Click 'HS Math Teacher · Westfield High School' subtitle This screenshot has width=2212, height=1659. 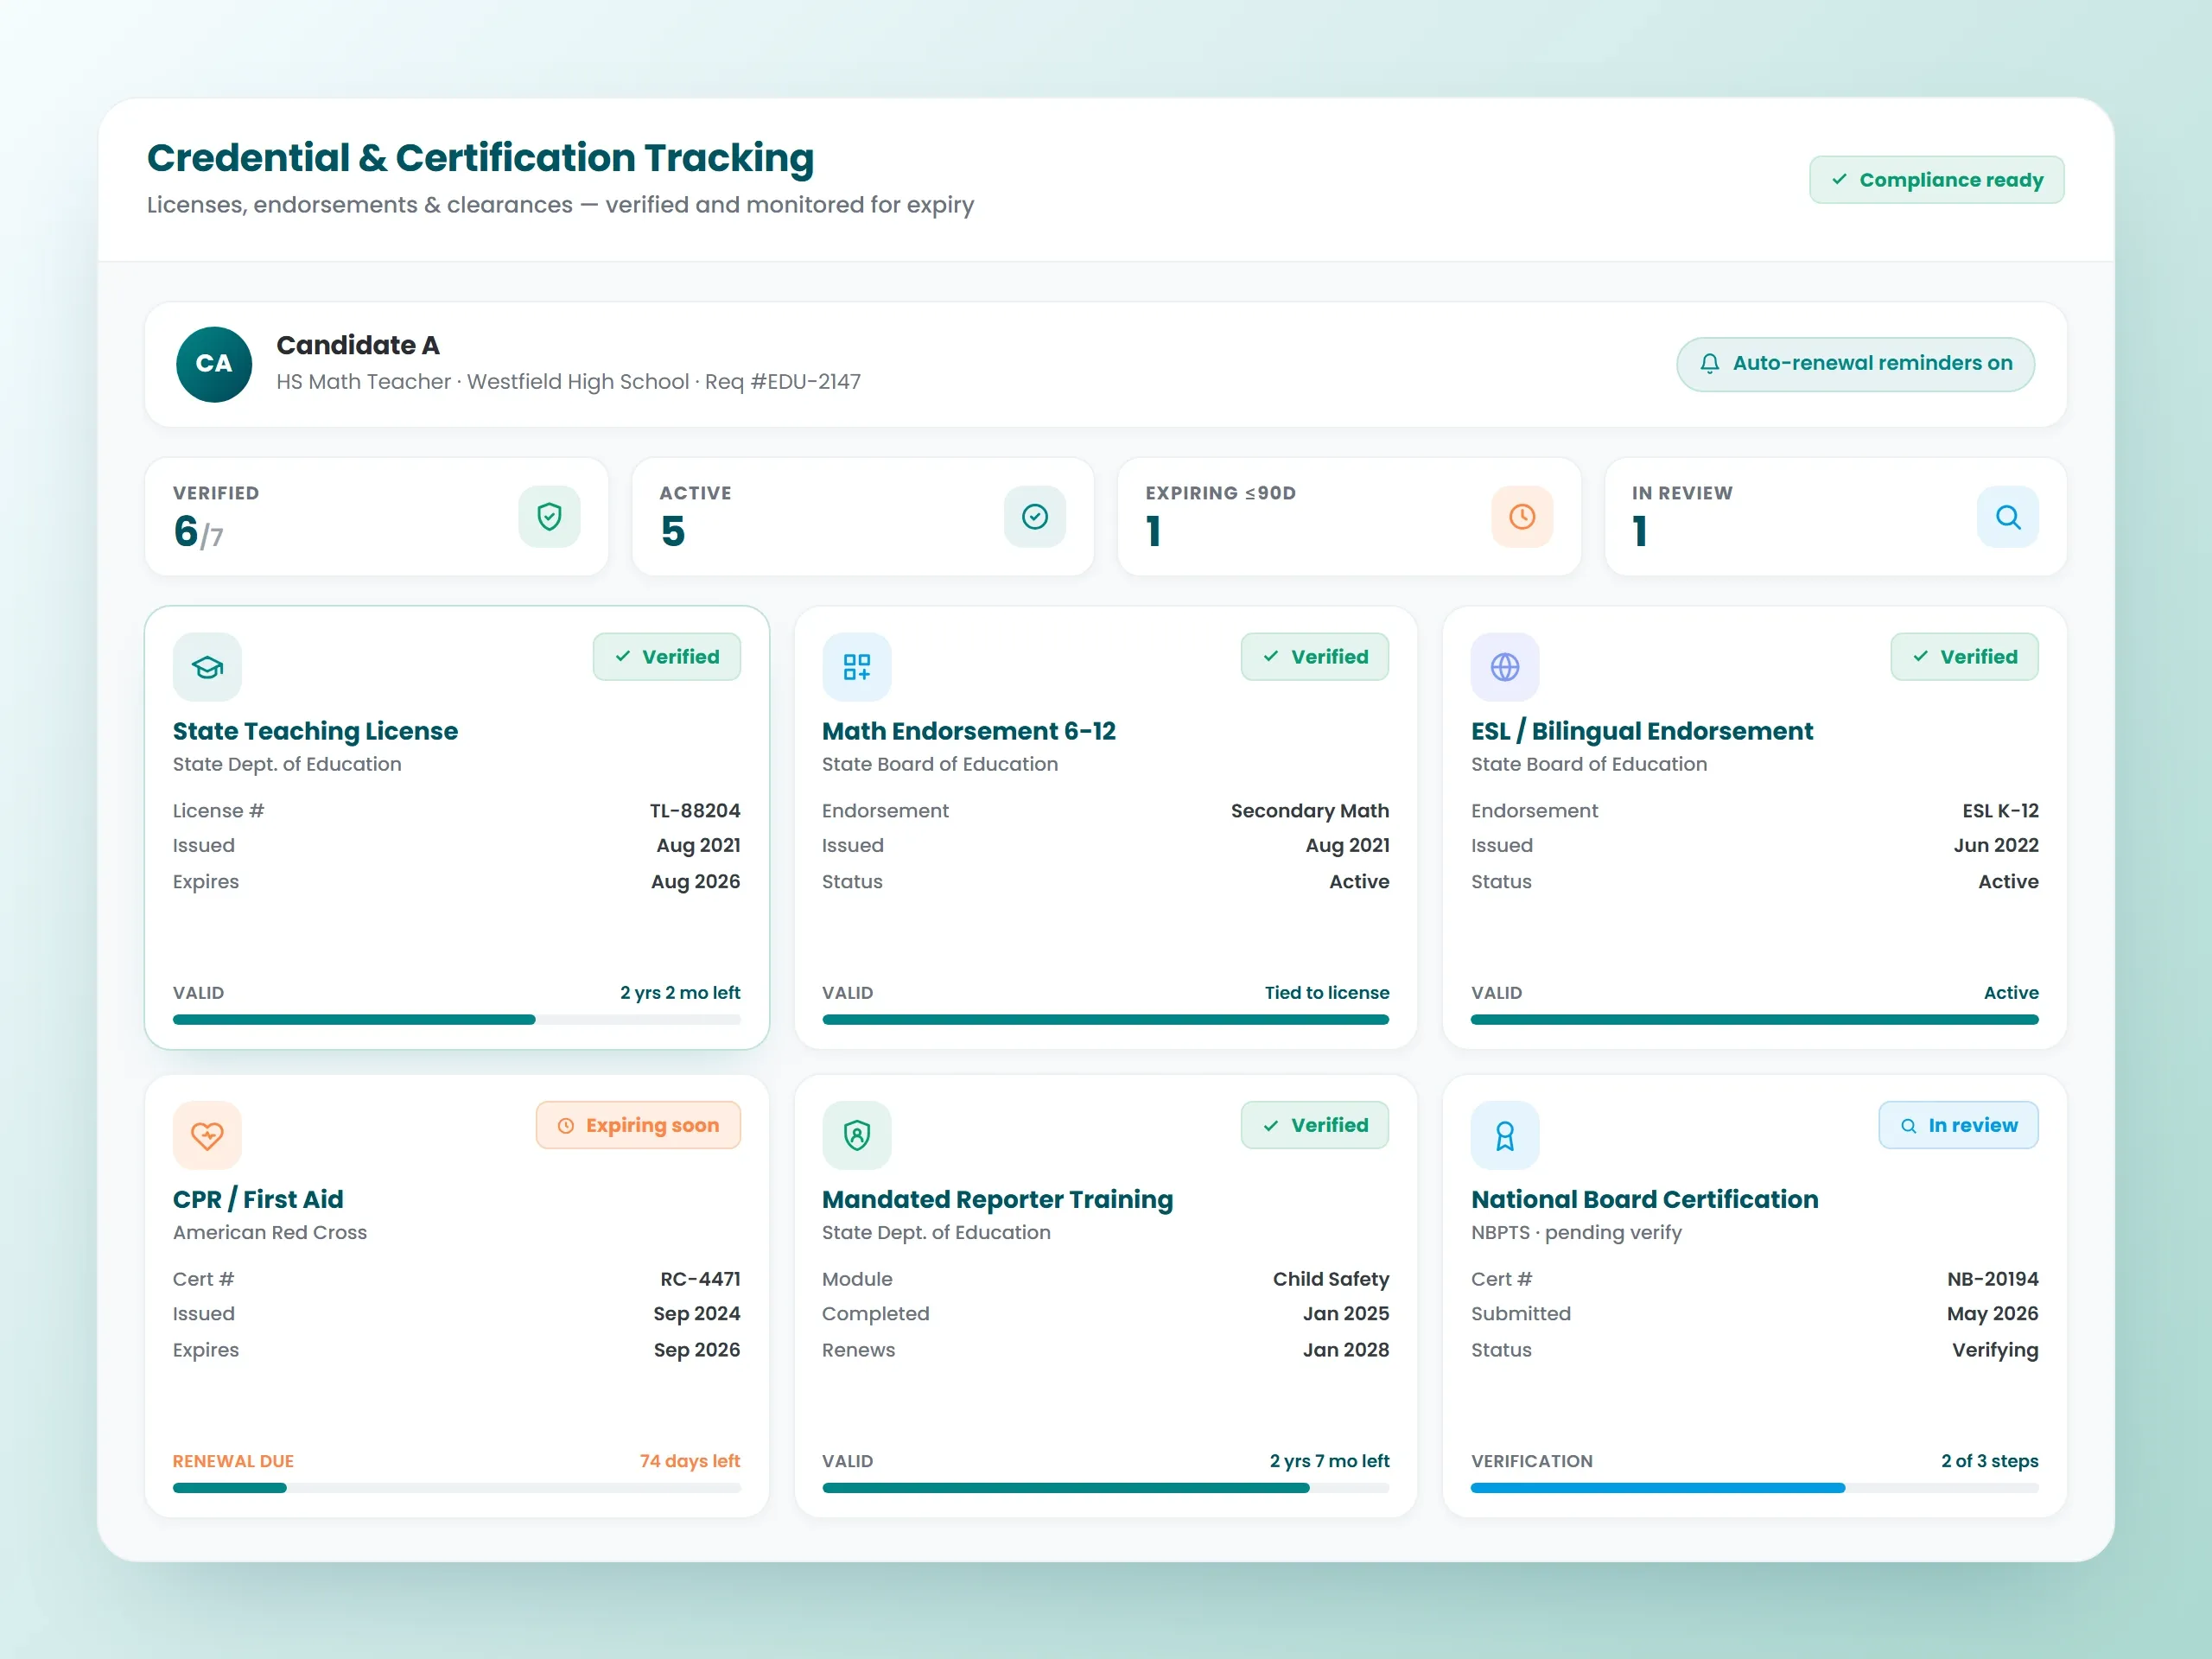pyautogui.click(x=482, y=382)
